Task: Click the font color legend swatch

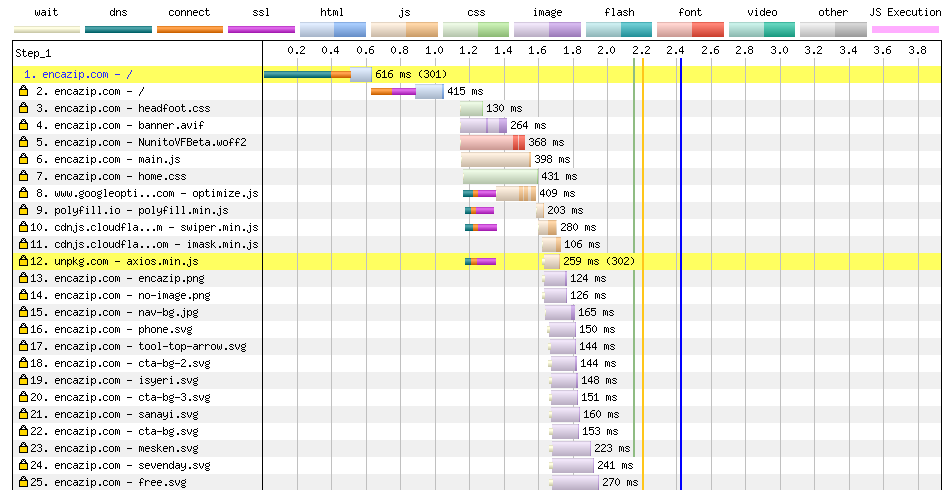Action: (x=690, y=30)
